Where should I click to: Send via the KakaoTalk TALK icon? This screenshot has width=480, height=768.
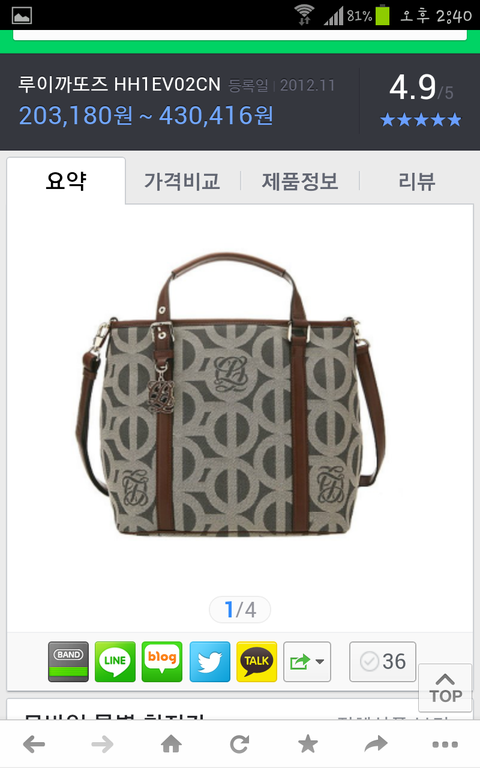pyautogui.click(x=257, y=661)
